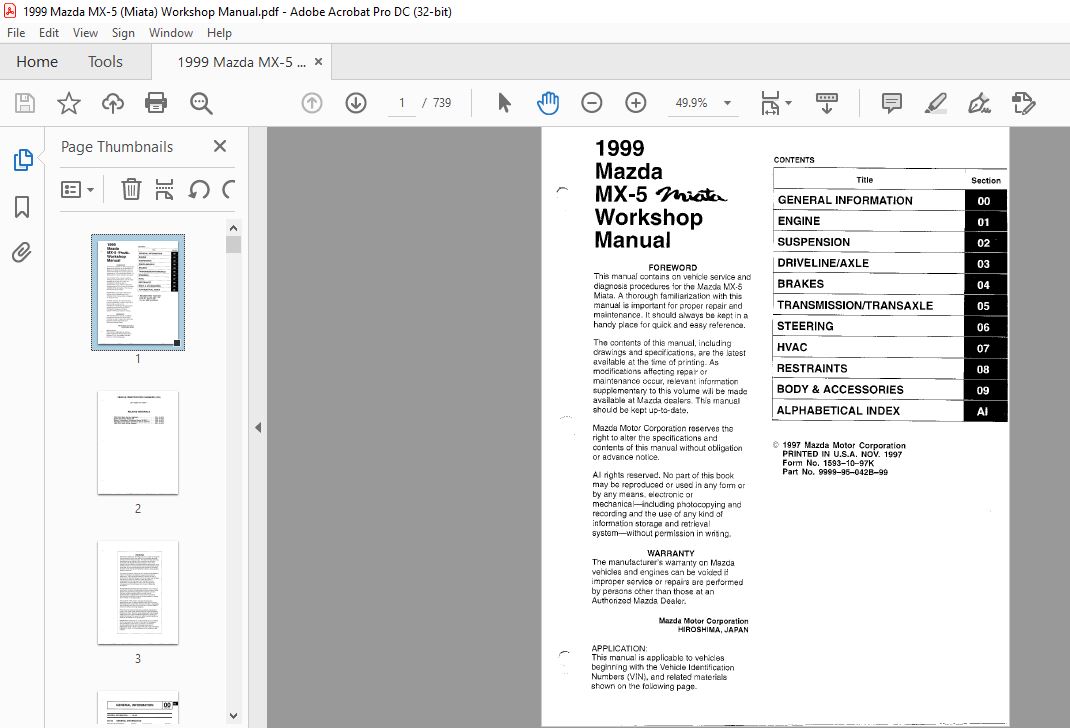This screenshot has height=728, width=1070.
Task: Switch to the Tools tab
Action: point(105,61)
